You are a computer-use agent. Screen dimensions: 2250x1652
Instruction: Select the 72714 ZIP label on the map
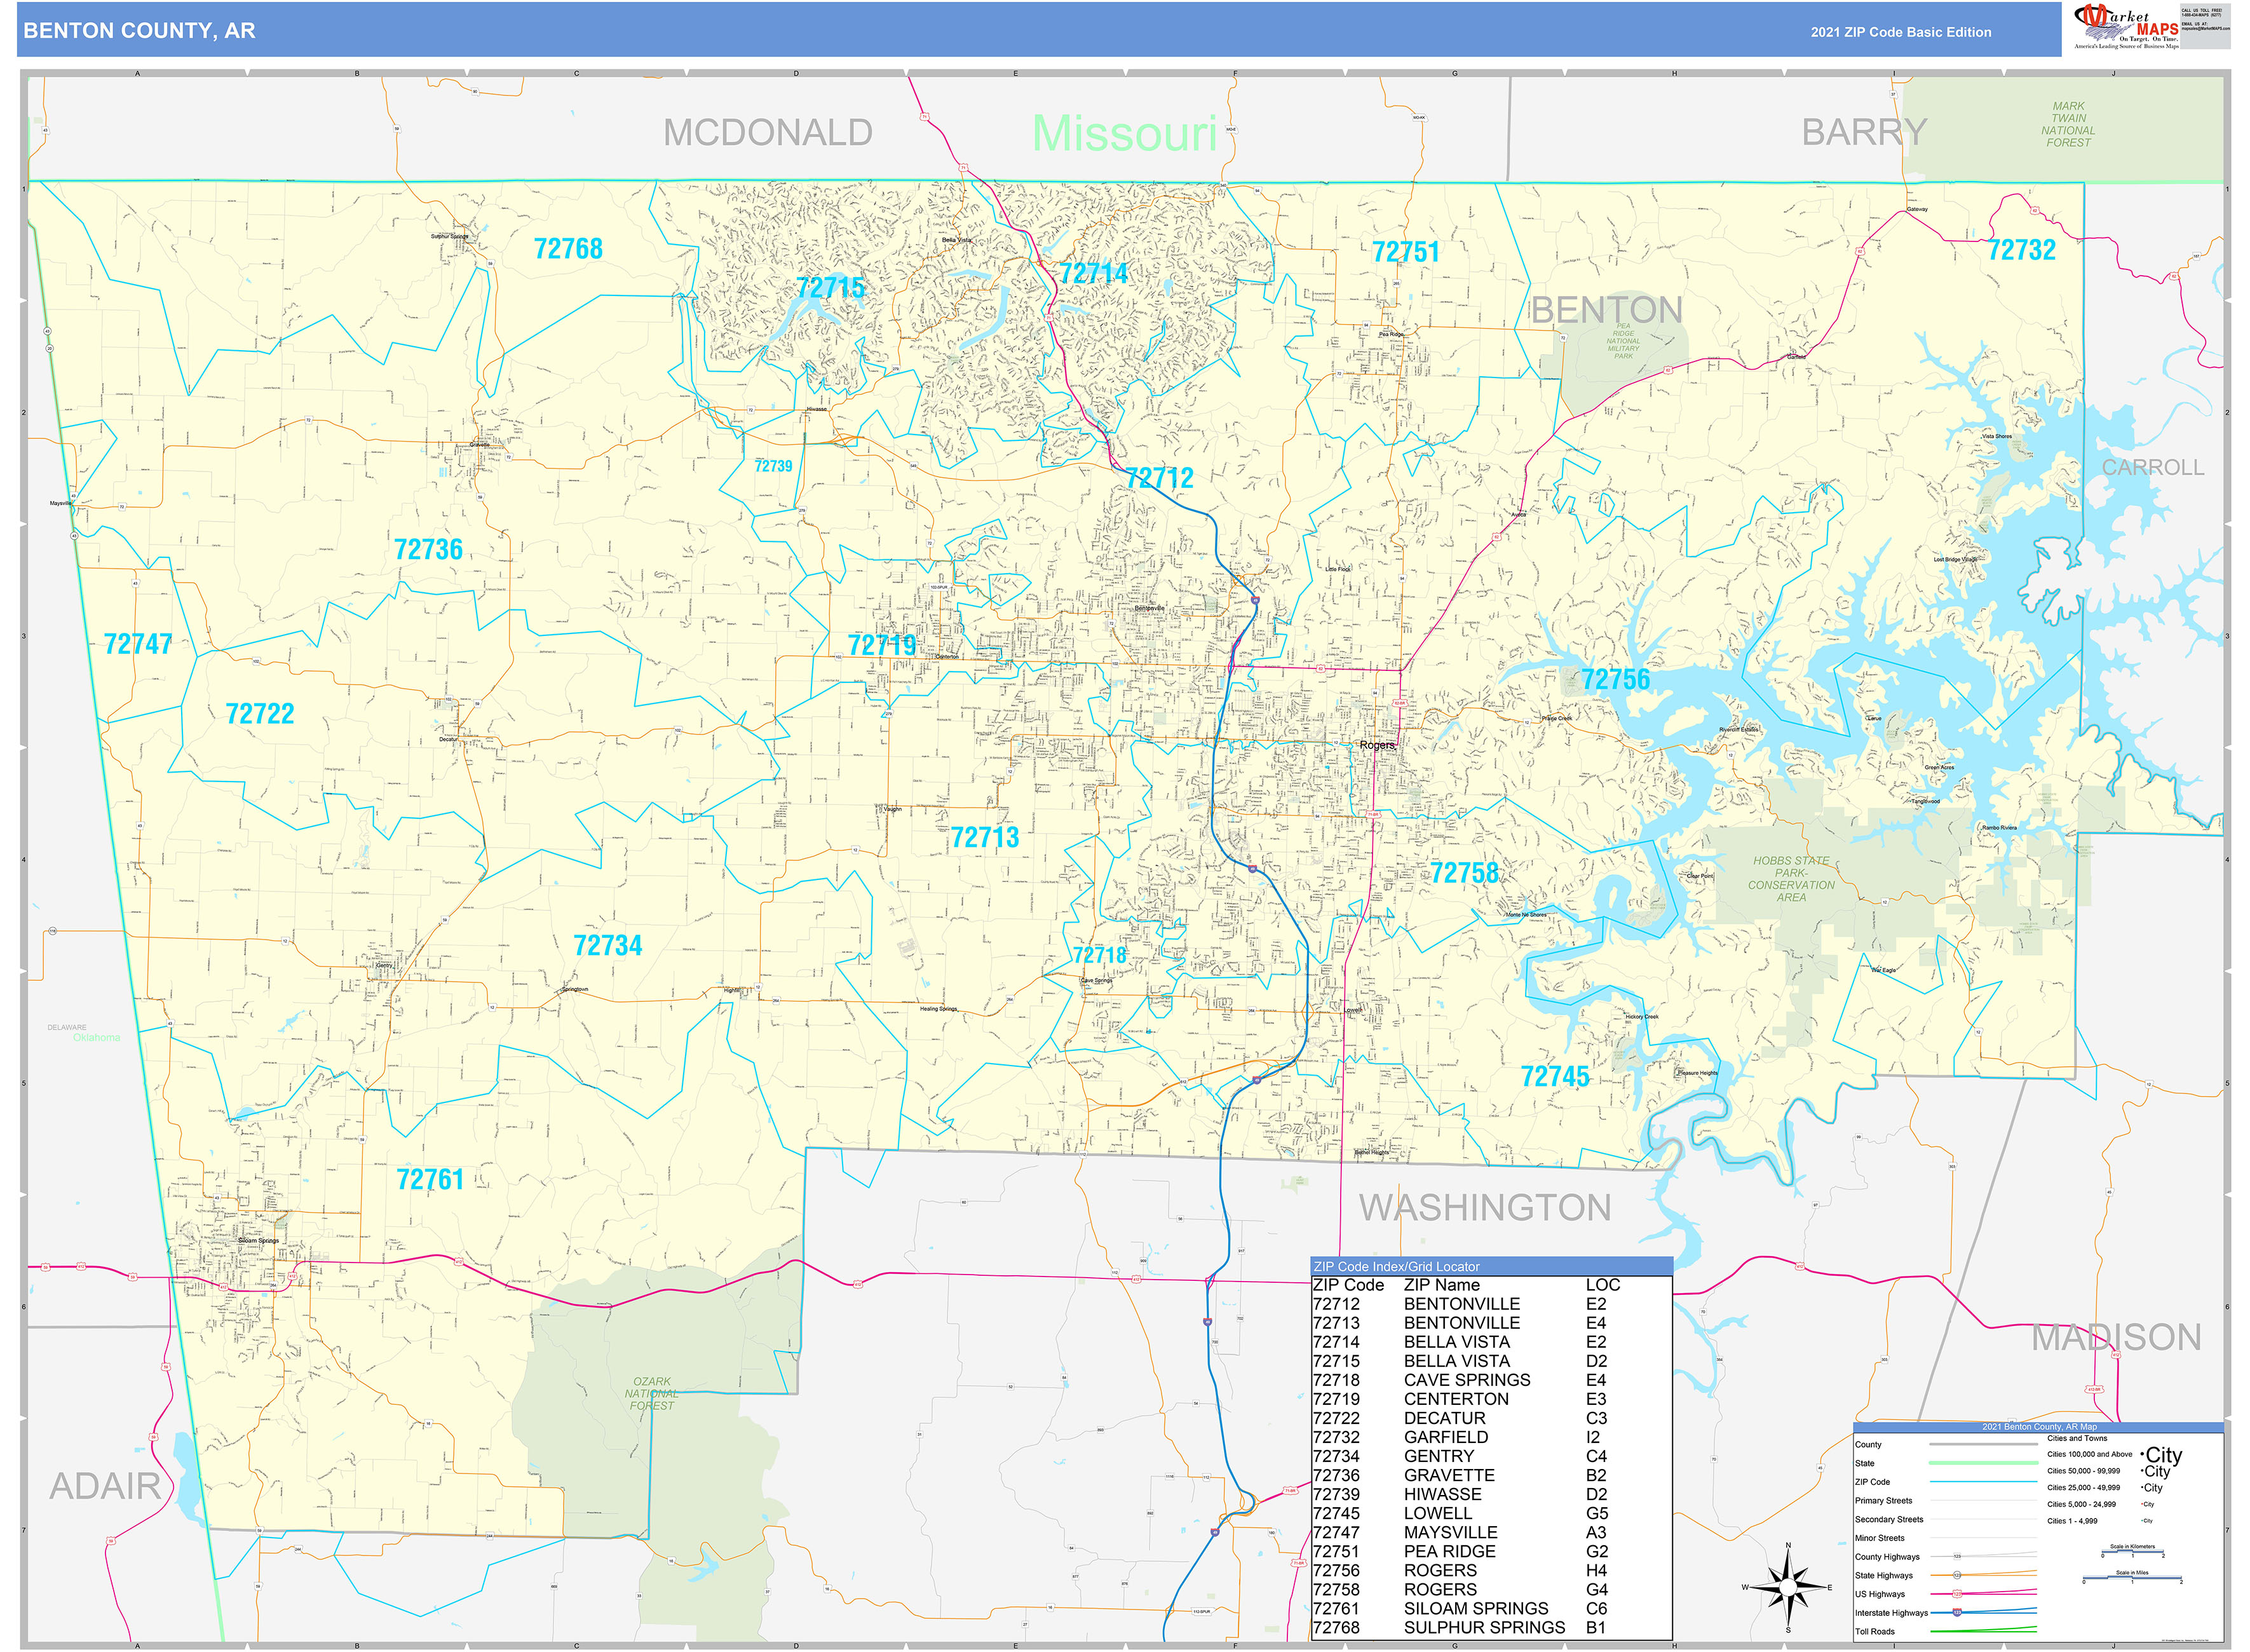pyautogui.click(x=1093, y=273)
